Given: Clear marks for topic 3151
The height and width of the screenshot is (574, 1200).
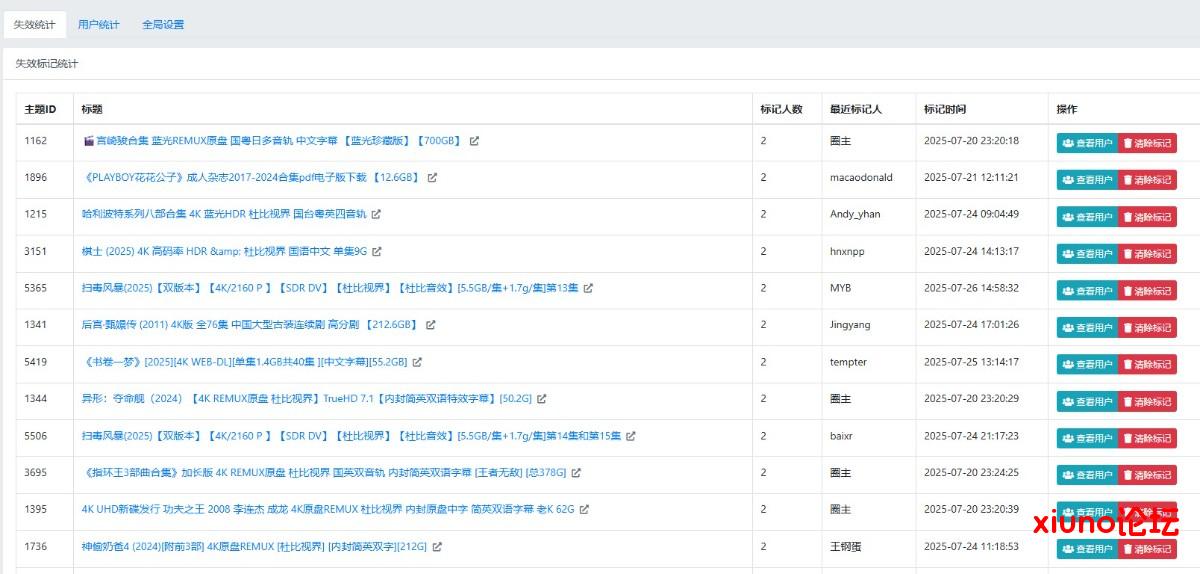Looking at the screenshot, I should click(x=1147, y=254).
